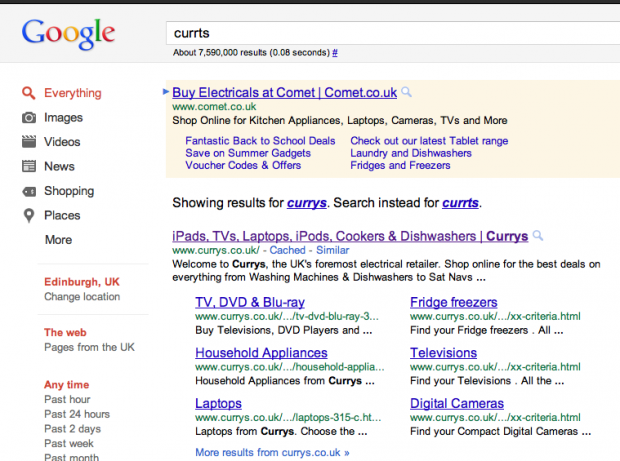This screenshot has height=461, width=620.
Task: Select the Everything search filter
Action: tap(73, 93)
